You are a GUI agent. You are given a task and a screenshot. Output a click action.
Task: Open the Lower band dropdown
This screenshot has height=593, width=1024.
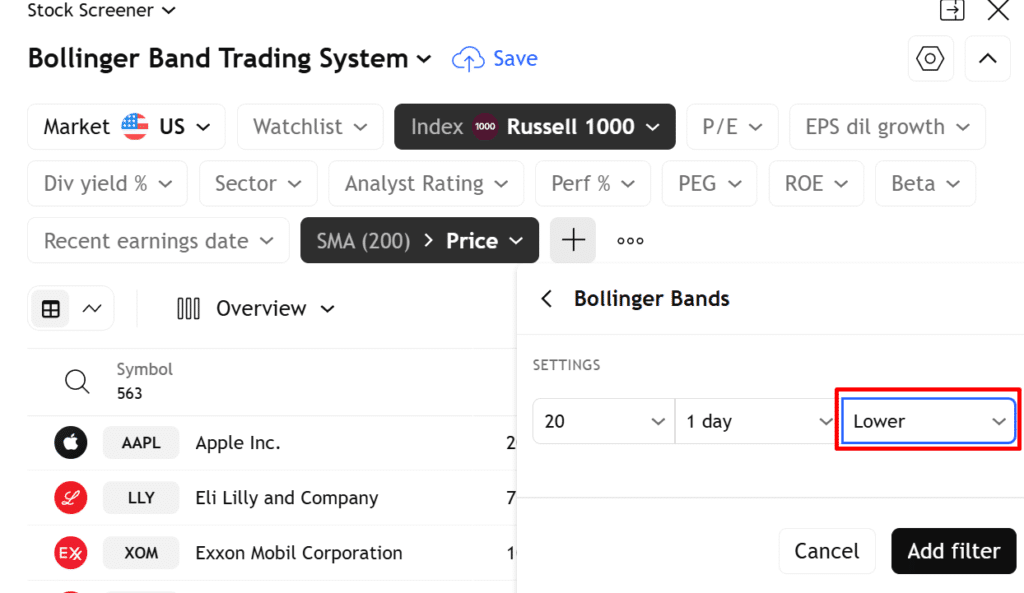[x=928, y=422]
